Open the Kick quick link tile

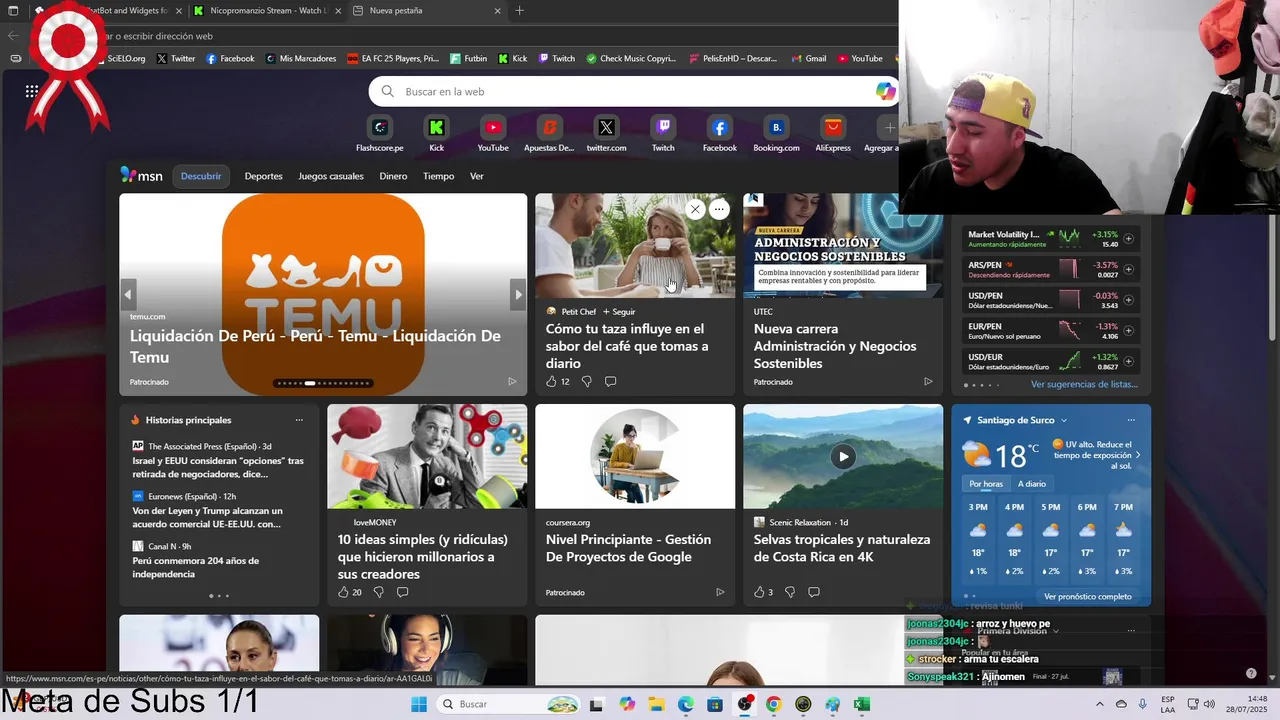[x=436, y=134]
